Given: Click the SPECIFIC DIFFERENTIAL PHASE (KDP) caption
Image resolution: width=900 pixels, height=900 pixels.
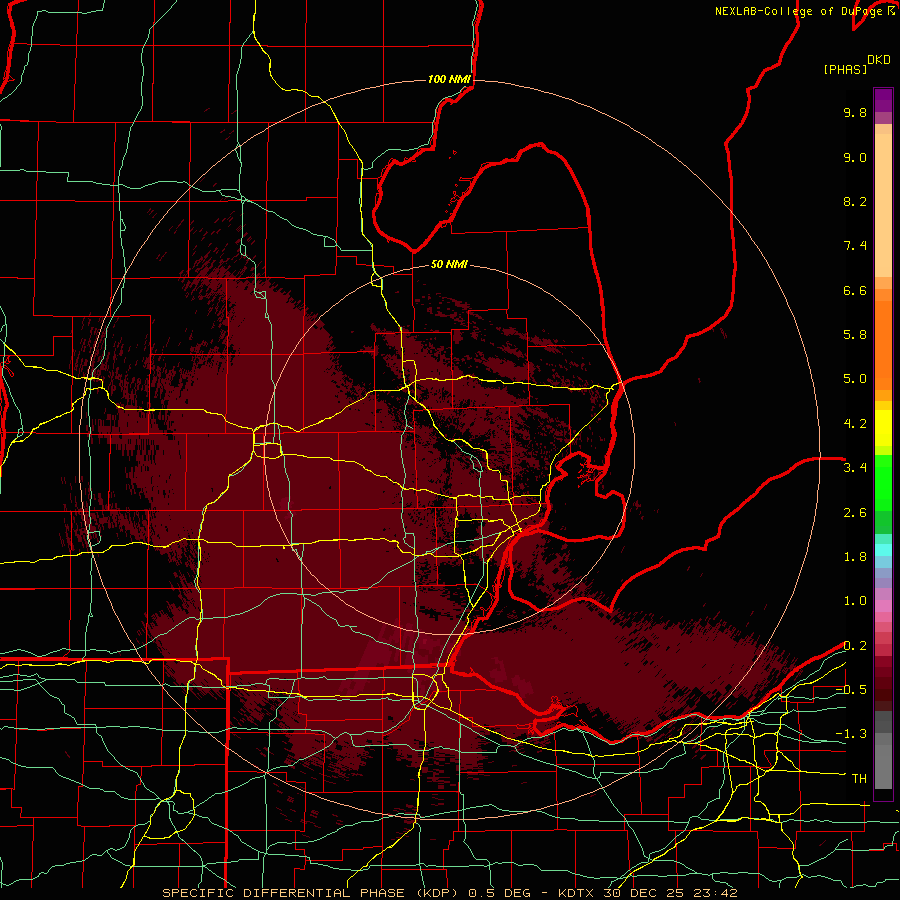Looking at the screenshot, I should coord(310,893).
